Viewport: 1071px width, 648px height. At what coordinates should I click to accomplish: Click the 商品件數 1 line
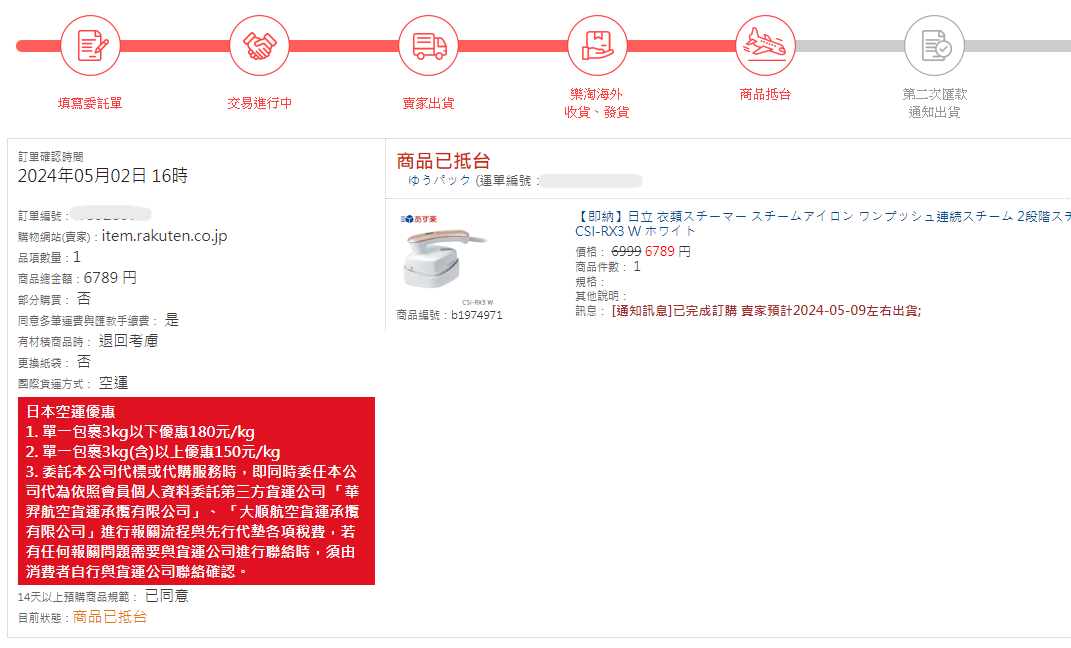(608, 266)
